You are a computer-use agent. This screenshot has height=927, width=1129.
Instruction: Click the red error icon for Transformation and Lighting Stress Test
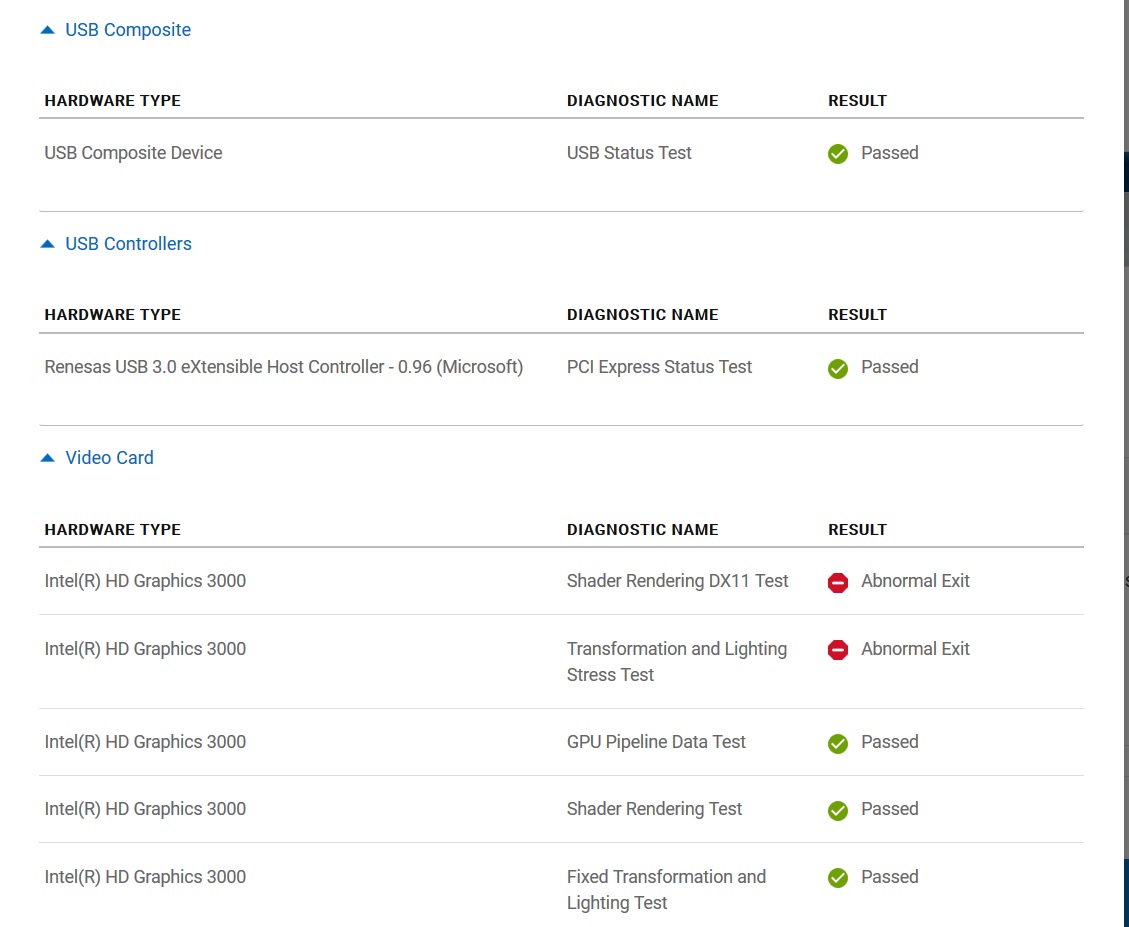(838, 650)
